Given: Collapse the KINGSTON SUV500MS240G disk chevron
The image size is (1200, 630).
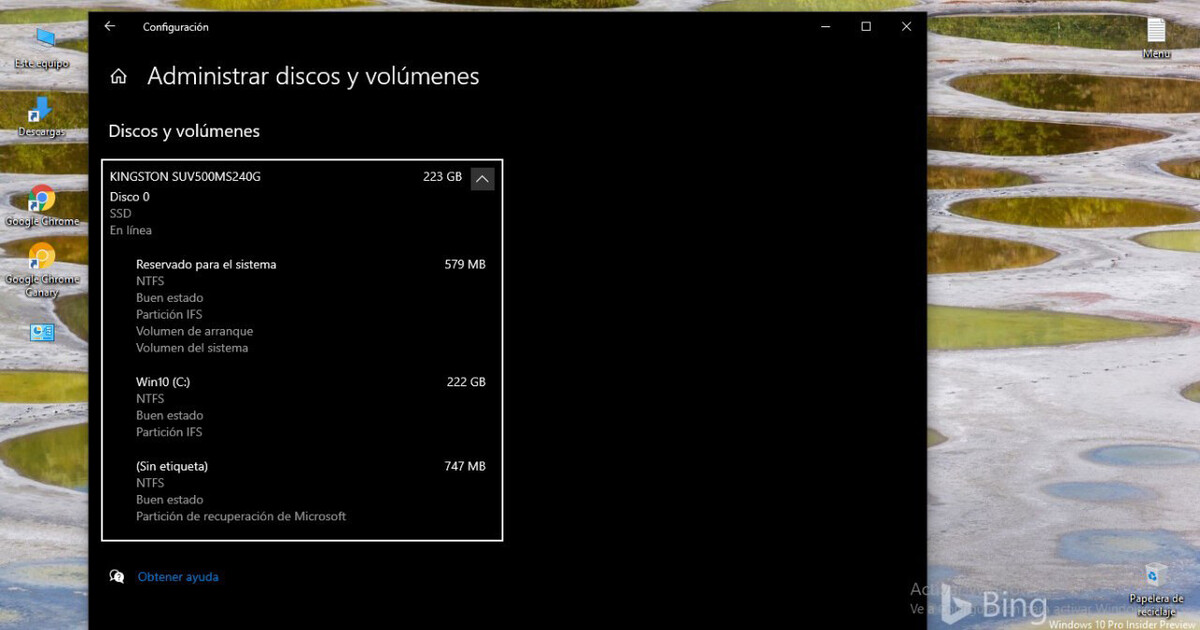Looking at the screenshot, I should click(x=482, y=179).
